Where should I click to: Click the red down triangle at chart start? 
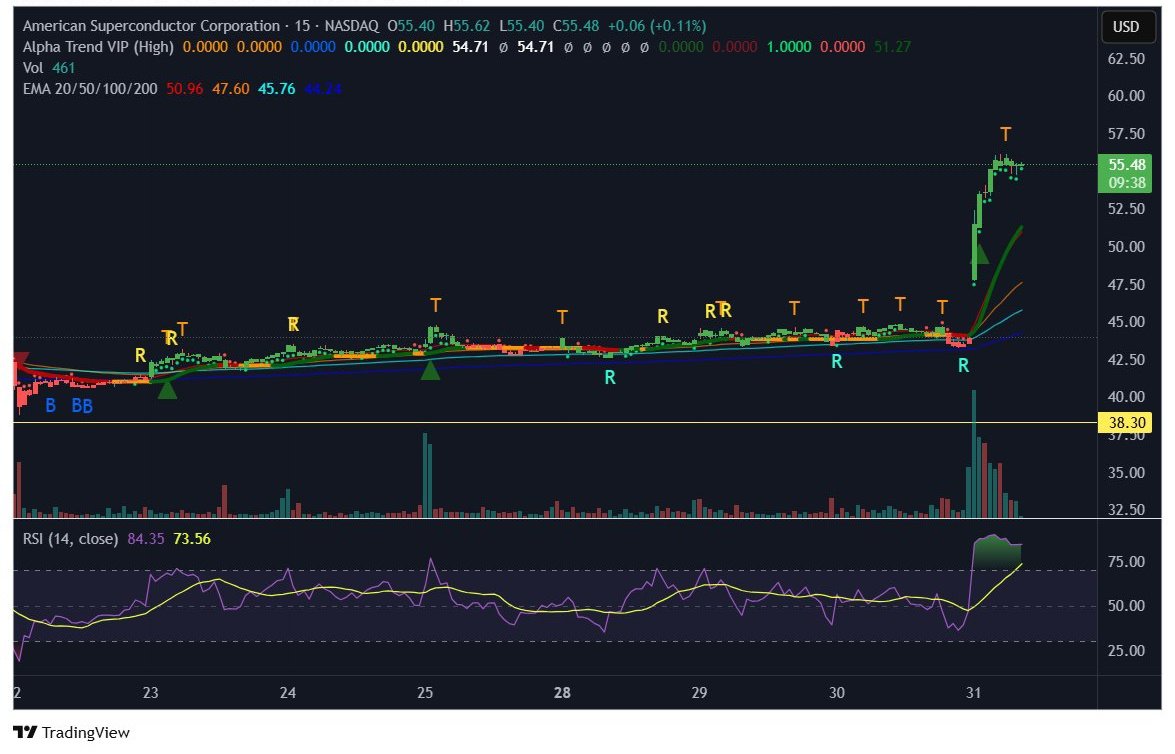(x=21, y=359)
